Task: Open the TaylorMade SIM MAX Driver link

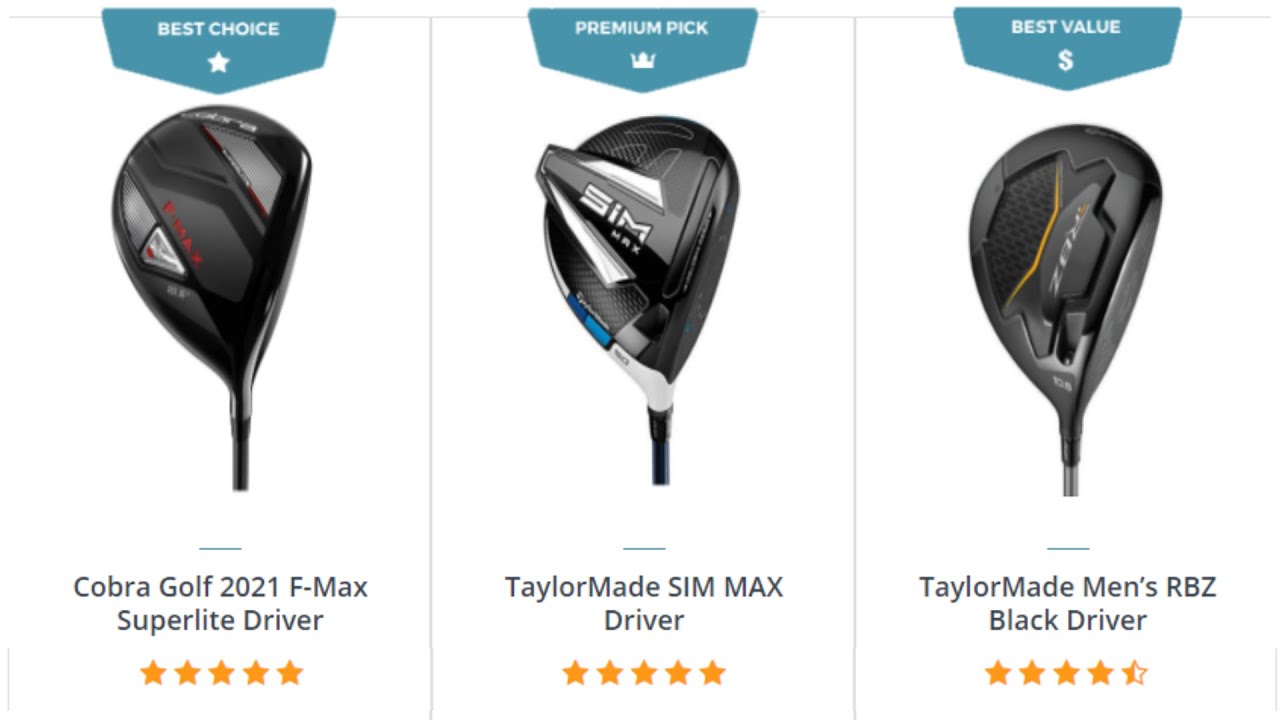Action: 644,603
